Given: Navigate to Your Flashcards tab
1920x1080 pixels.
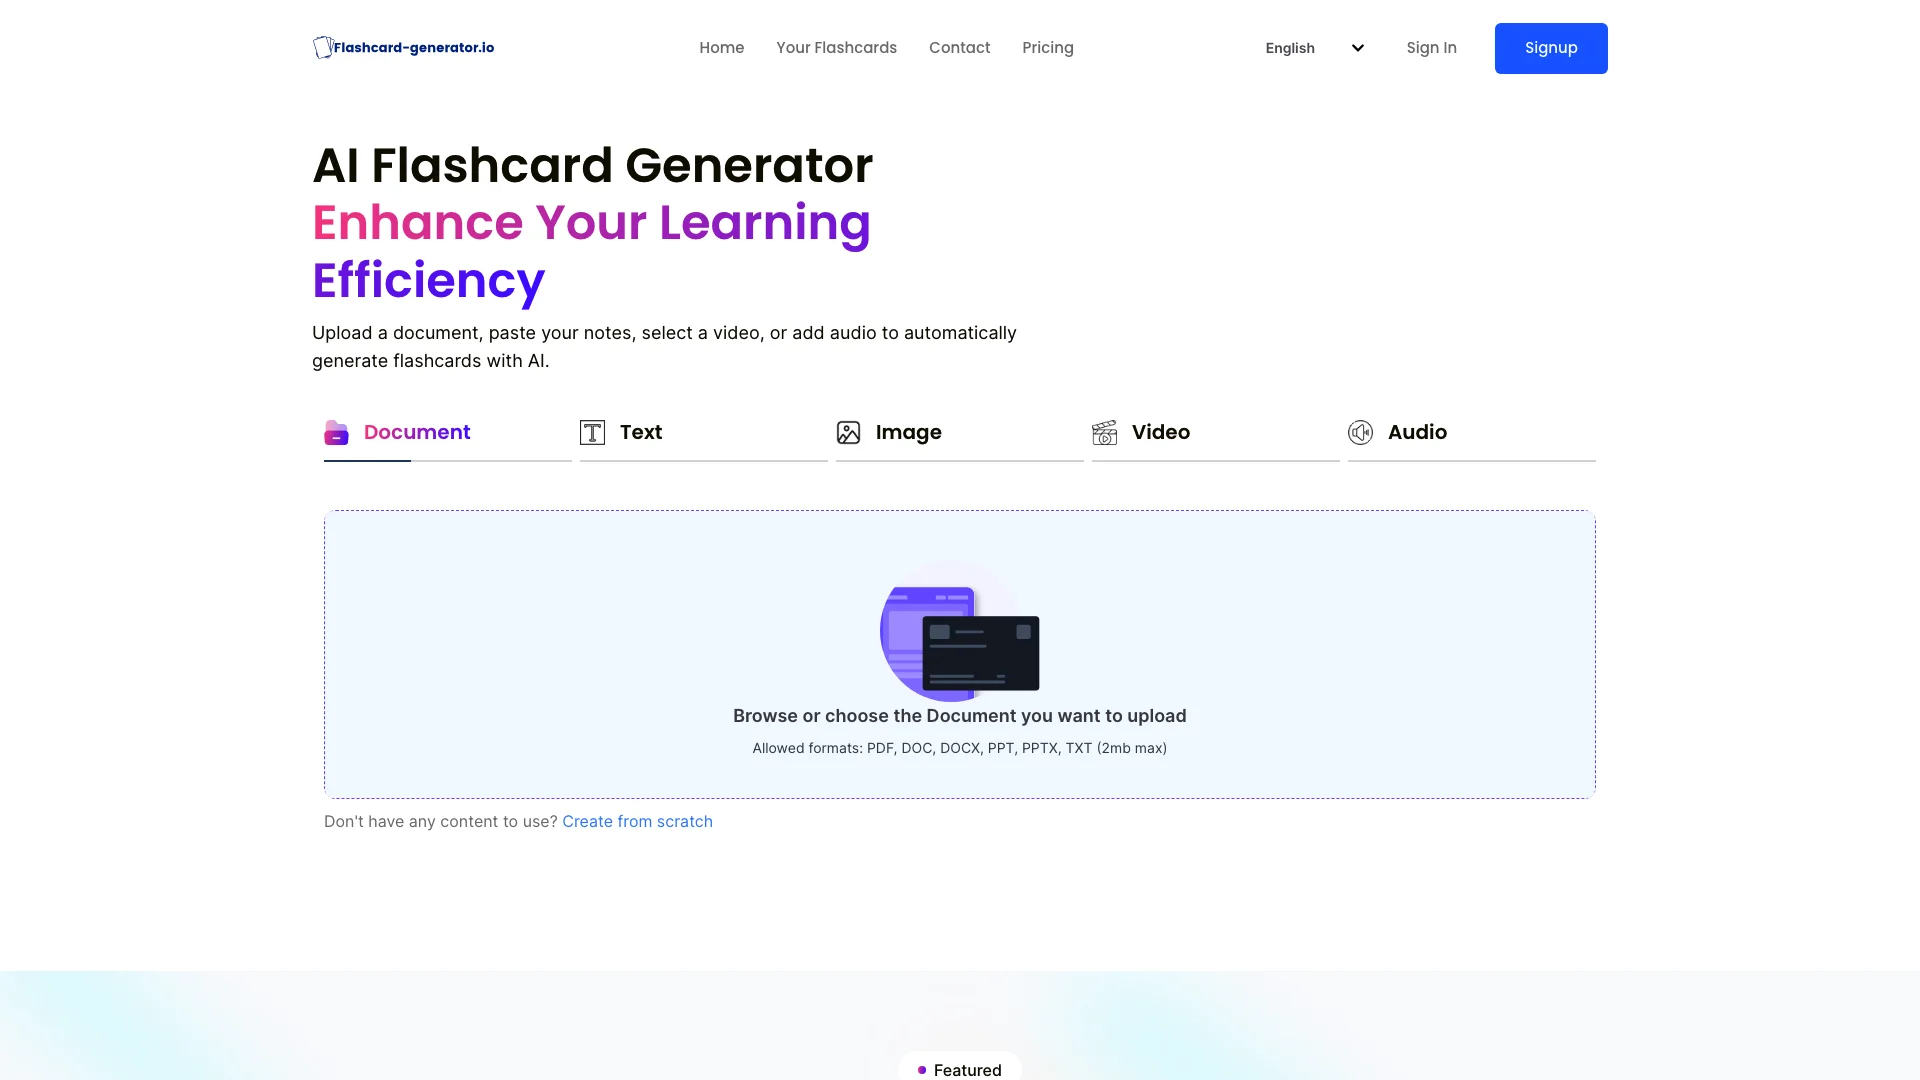Looking at the screenshot, I should pos(836,47).
